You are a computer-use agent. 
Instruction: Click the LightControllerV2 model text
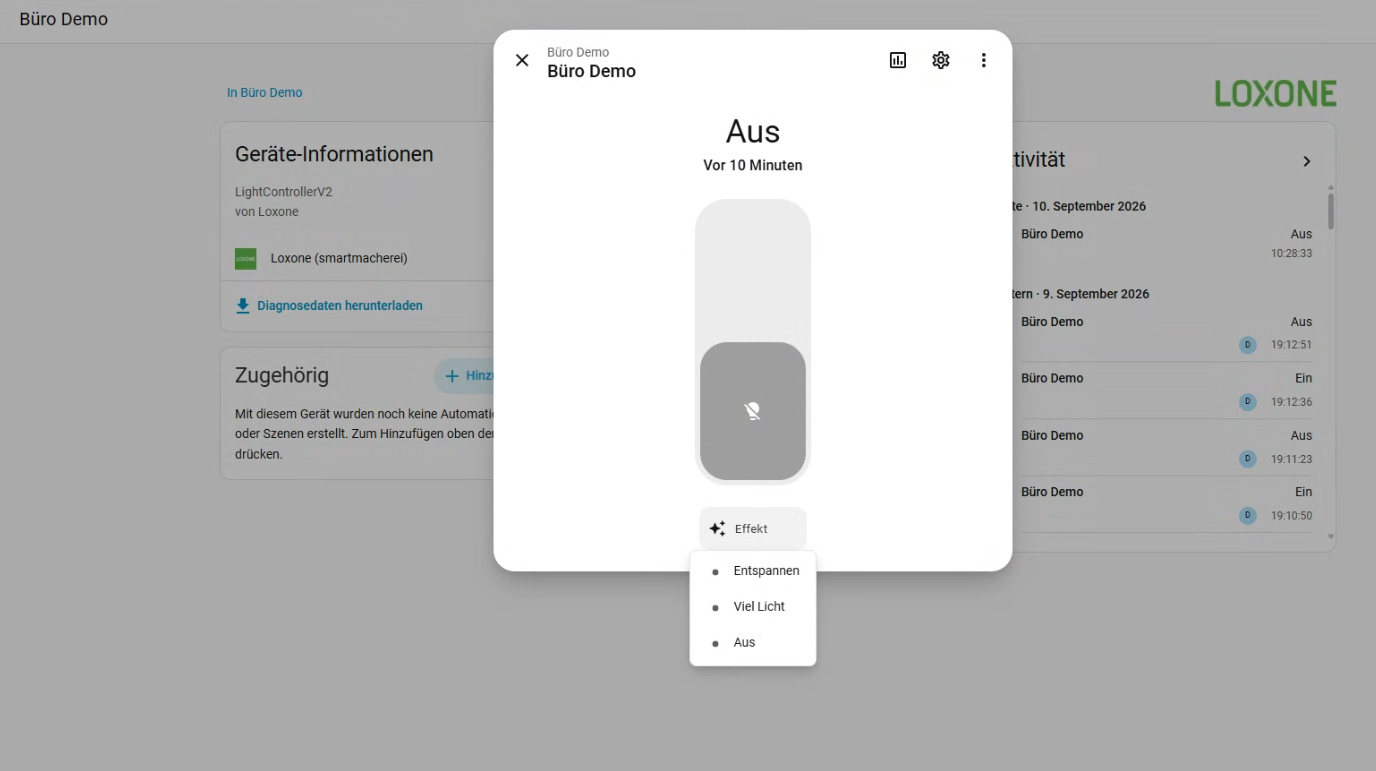pos(284,192)
